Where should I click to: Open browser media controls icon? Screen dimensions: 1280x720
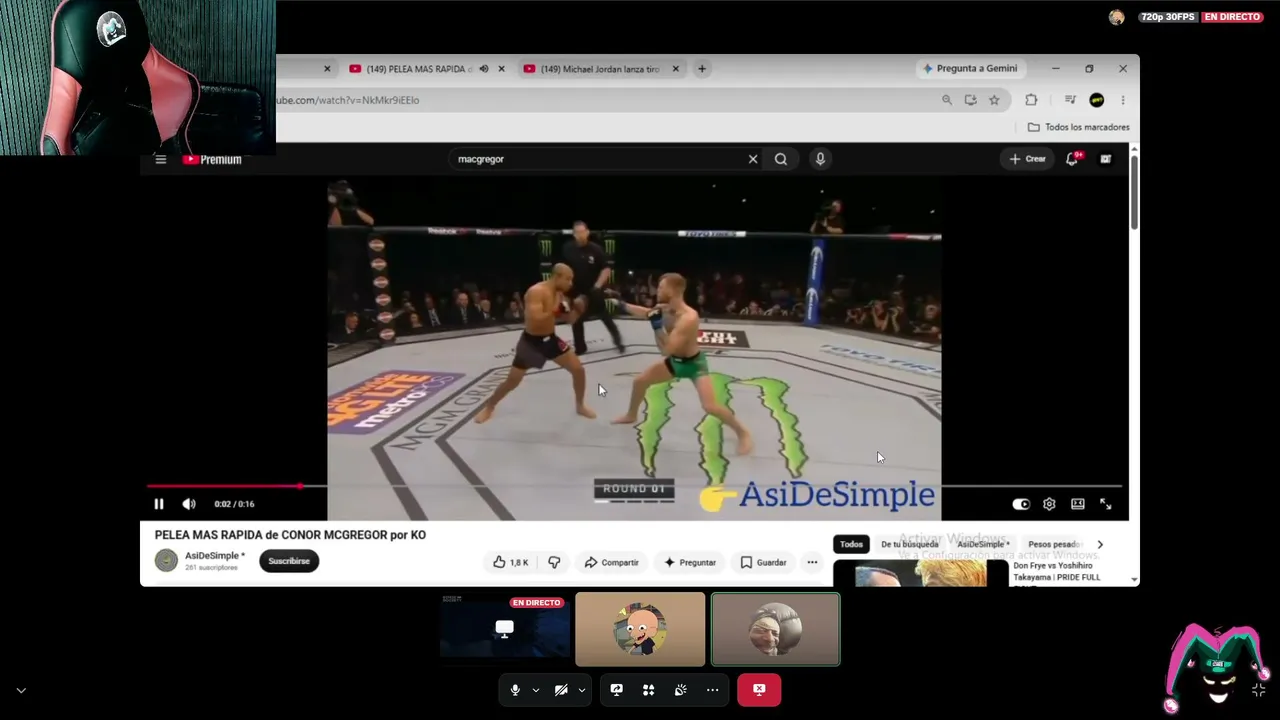point(1070,100)
